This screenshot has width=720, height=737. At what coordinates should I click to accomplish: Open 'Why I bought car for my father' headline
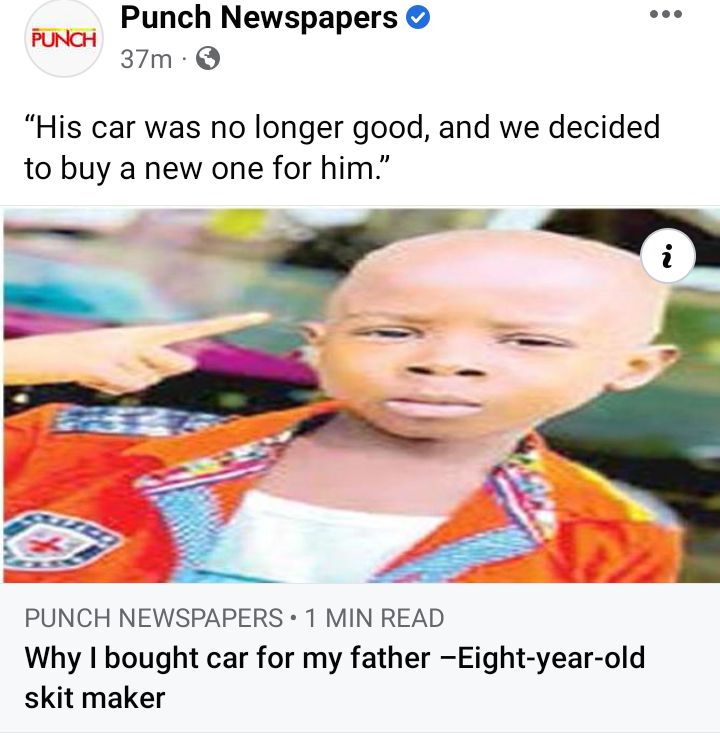point(335,677)
